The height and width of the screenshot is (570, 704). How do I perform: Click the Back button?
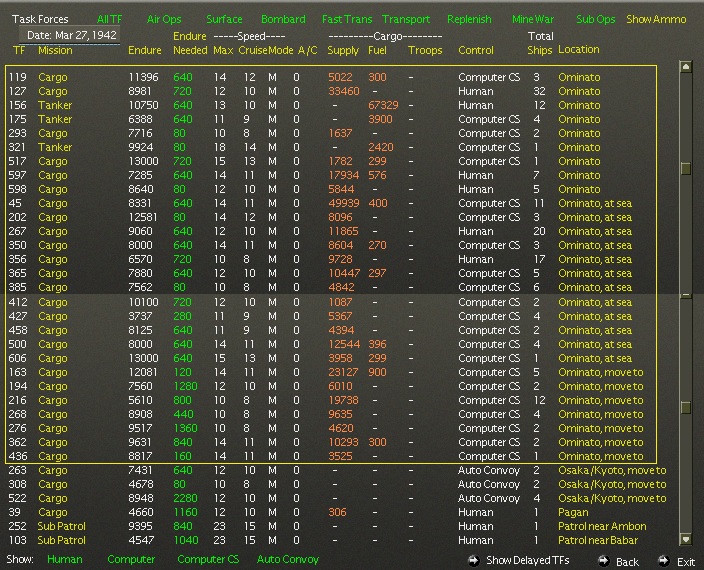[627, 562]
